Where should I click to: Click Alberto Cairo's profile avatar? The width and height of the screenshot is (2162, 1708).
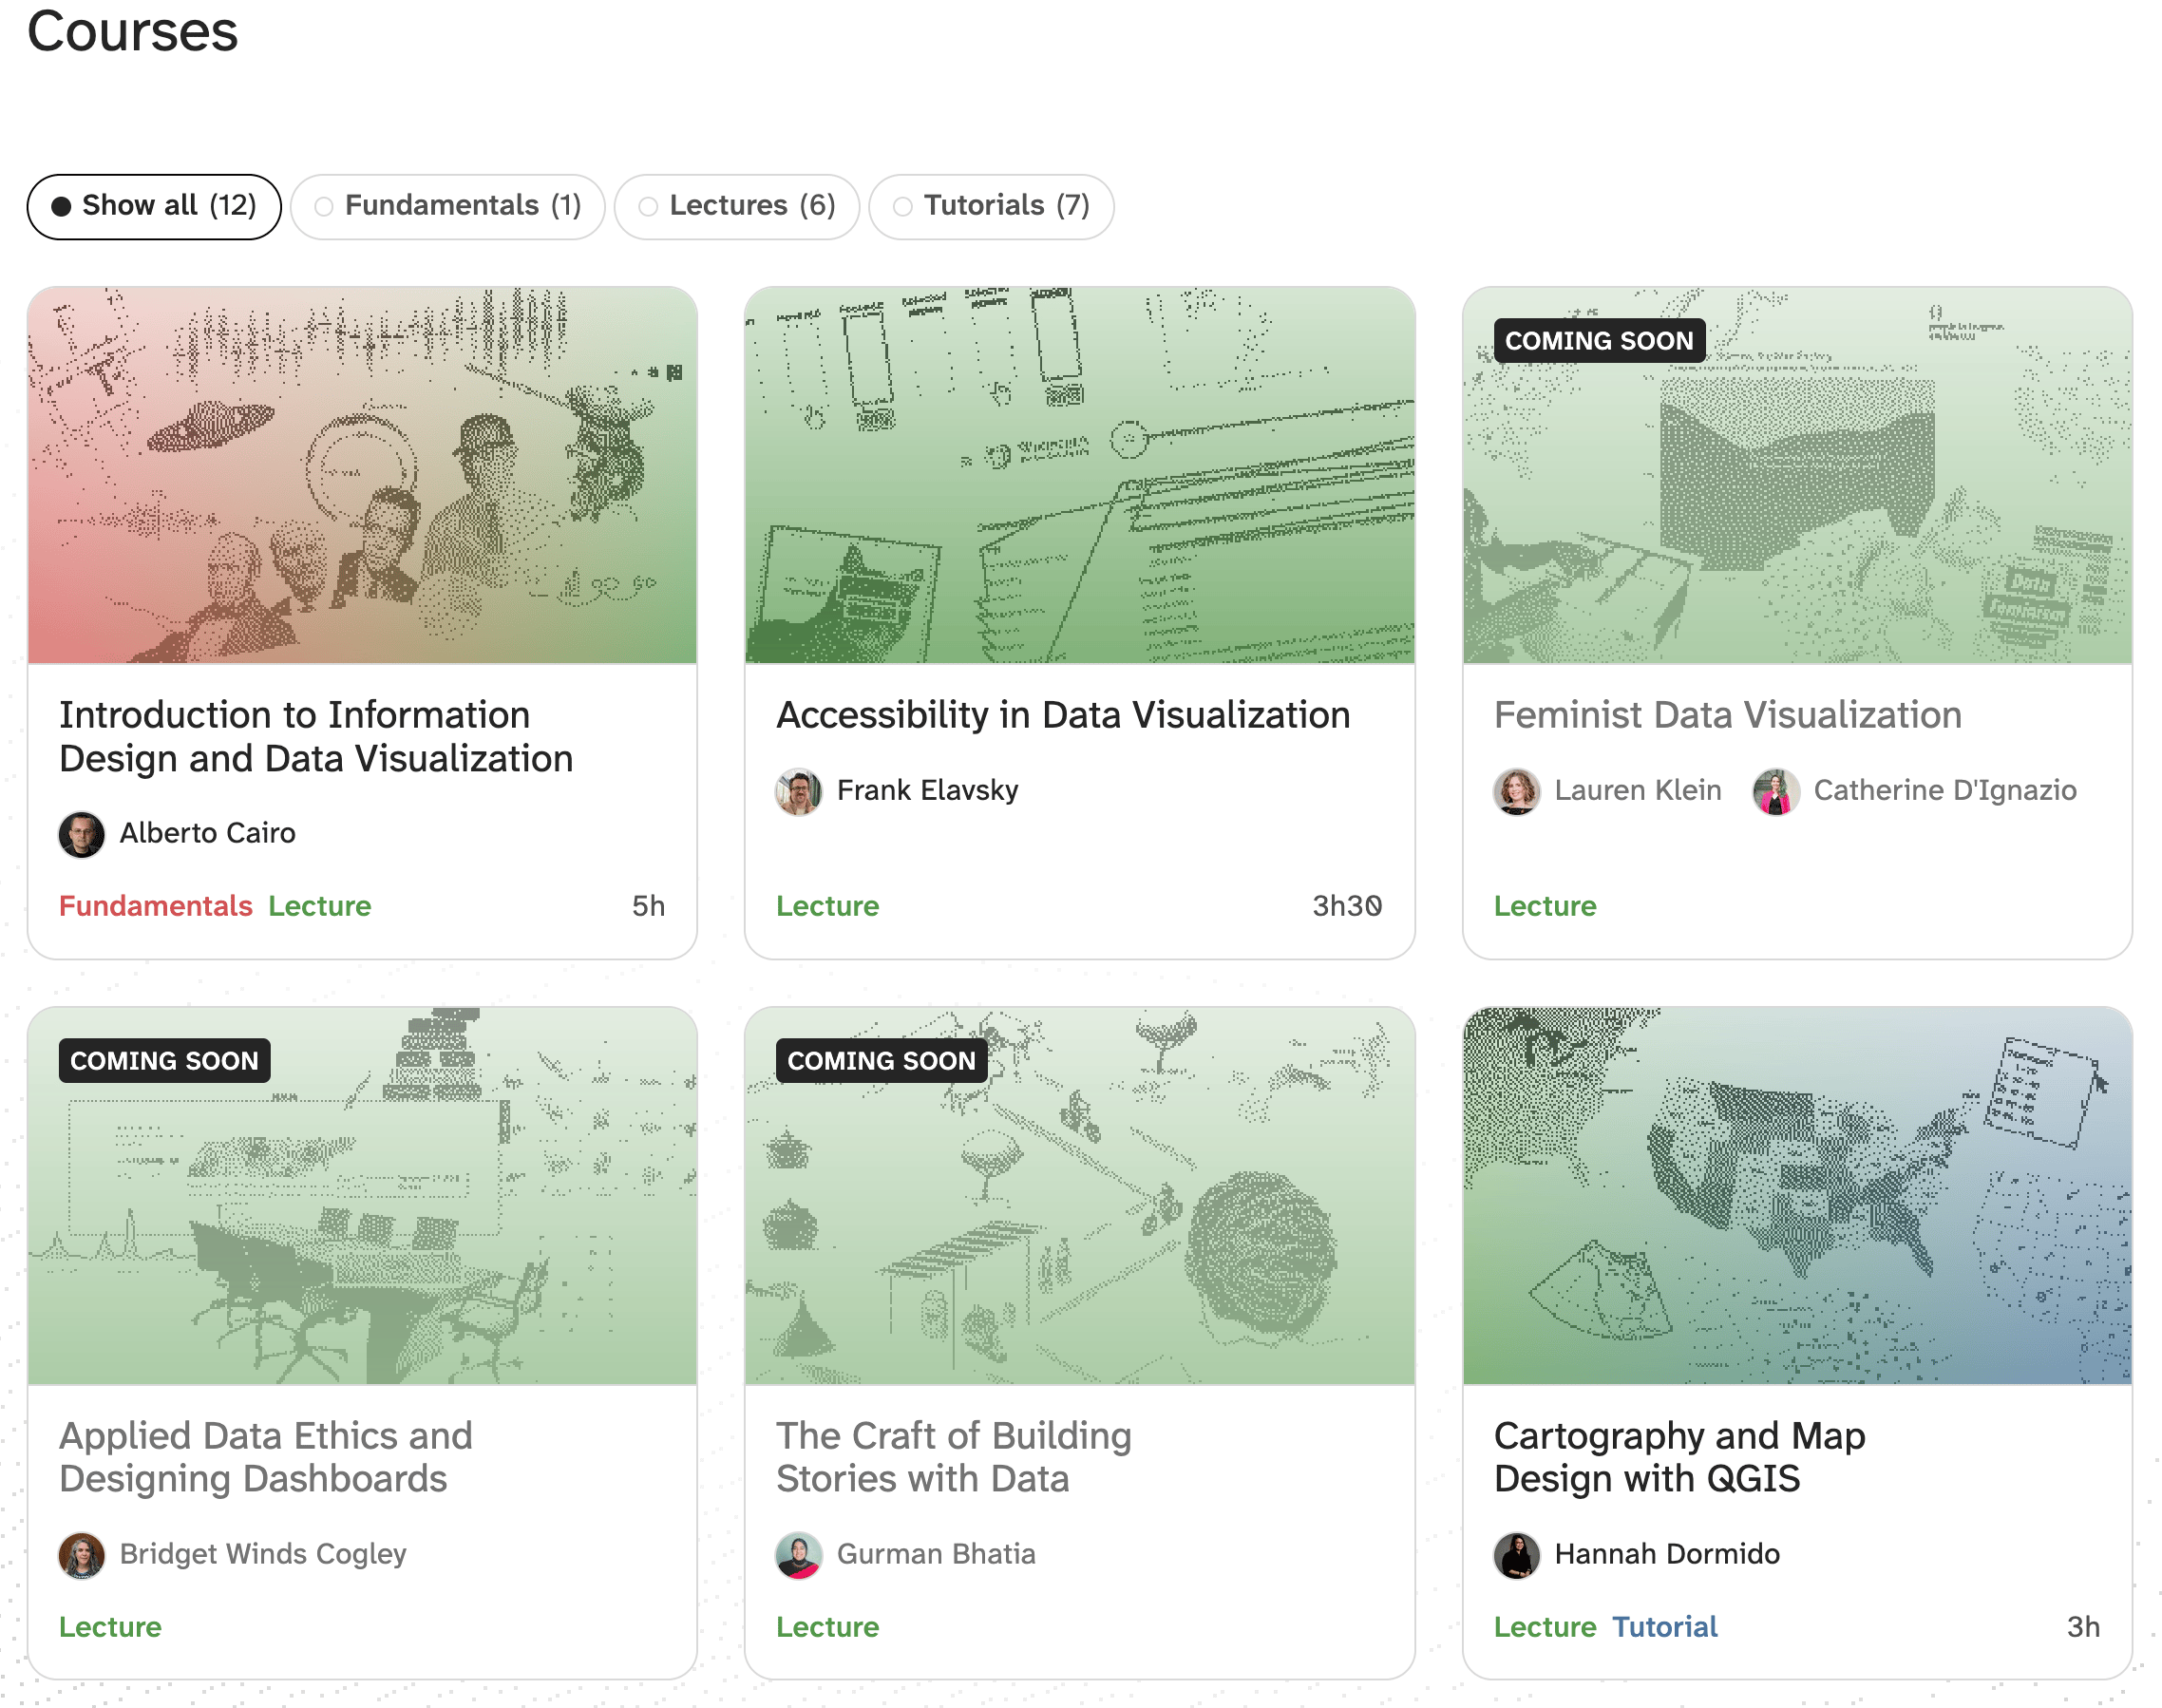click(83, 834)
